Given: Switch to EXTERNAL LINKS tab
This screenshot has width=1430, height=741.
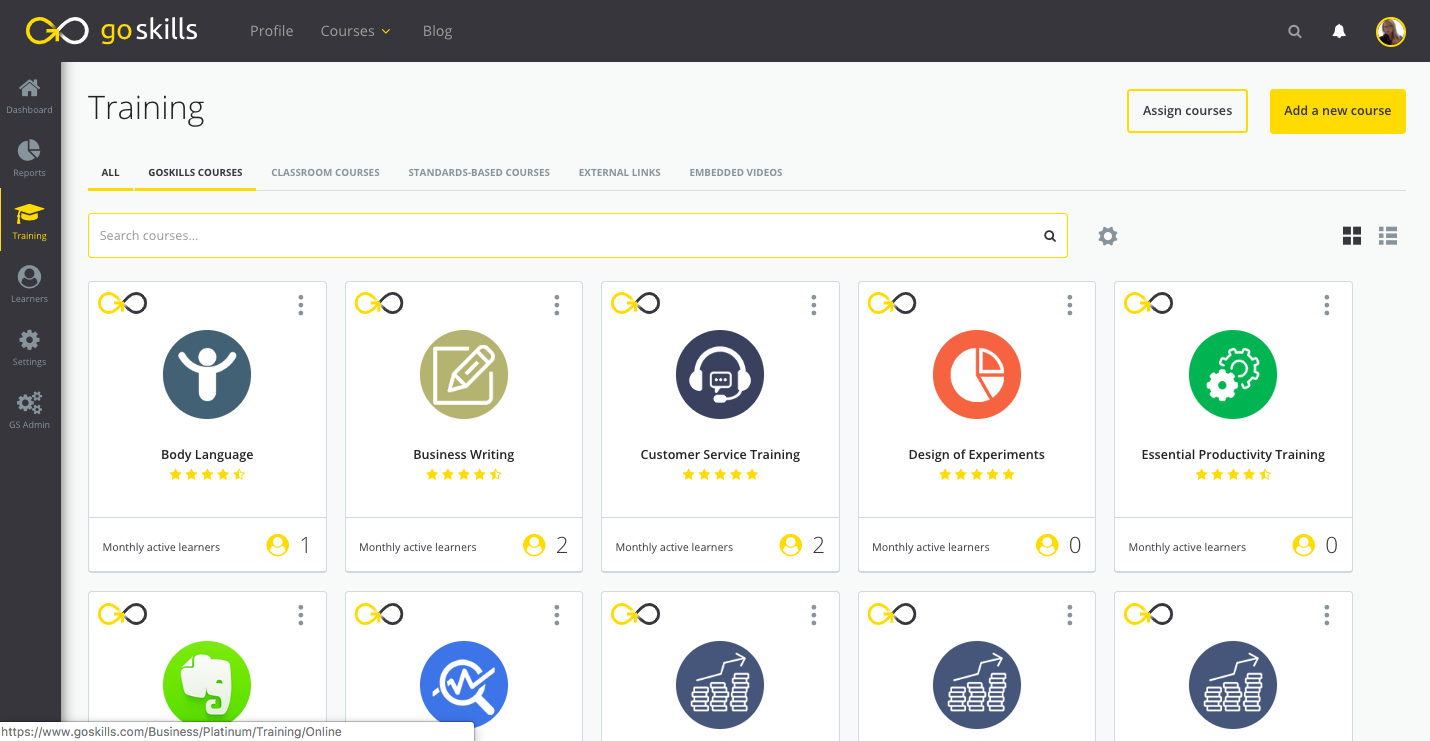Looking at the screenshot, I should pyautogui.click(x=620, y=172).
